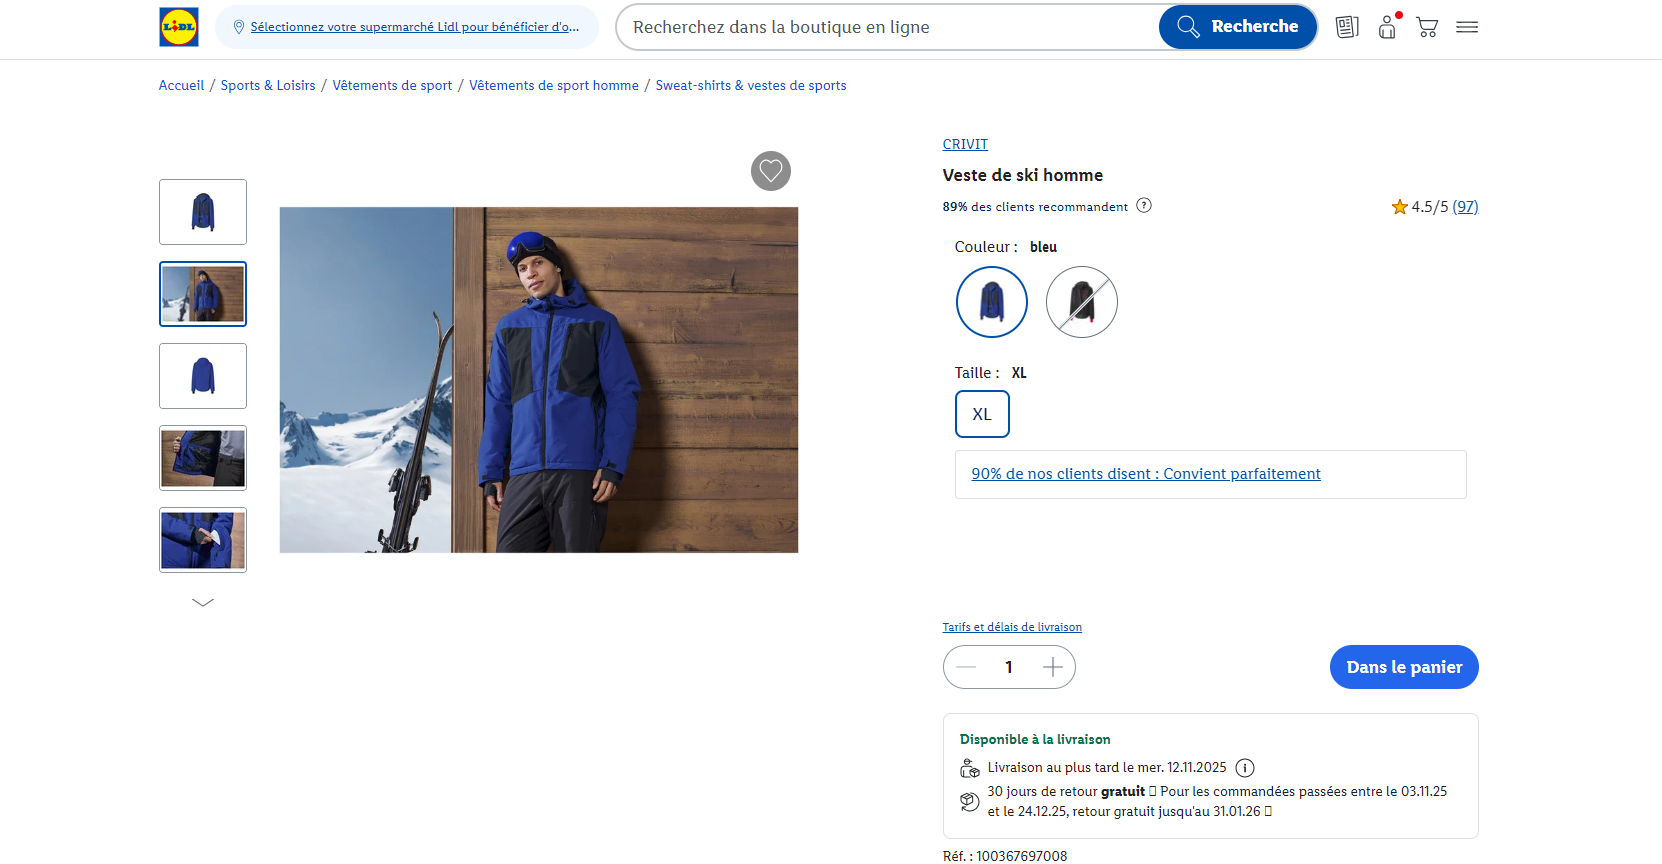This screenshot has width=1662, height=864.
Task: Open the CRIVIT brand link
Action: tap(965, 144)
